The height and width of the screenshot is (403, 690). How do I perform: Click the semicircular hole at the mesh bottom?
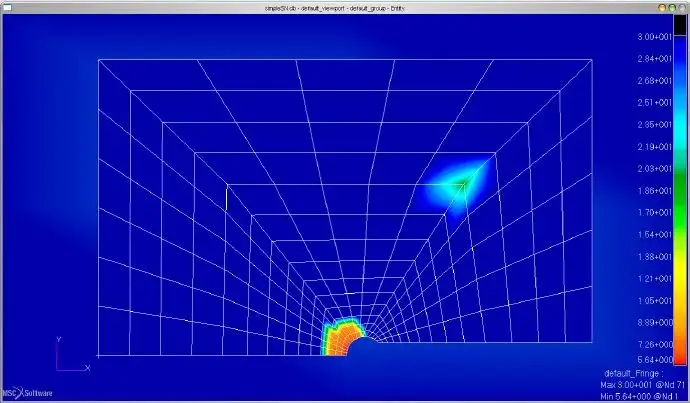pos(363,347)
